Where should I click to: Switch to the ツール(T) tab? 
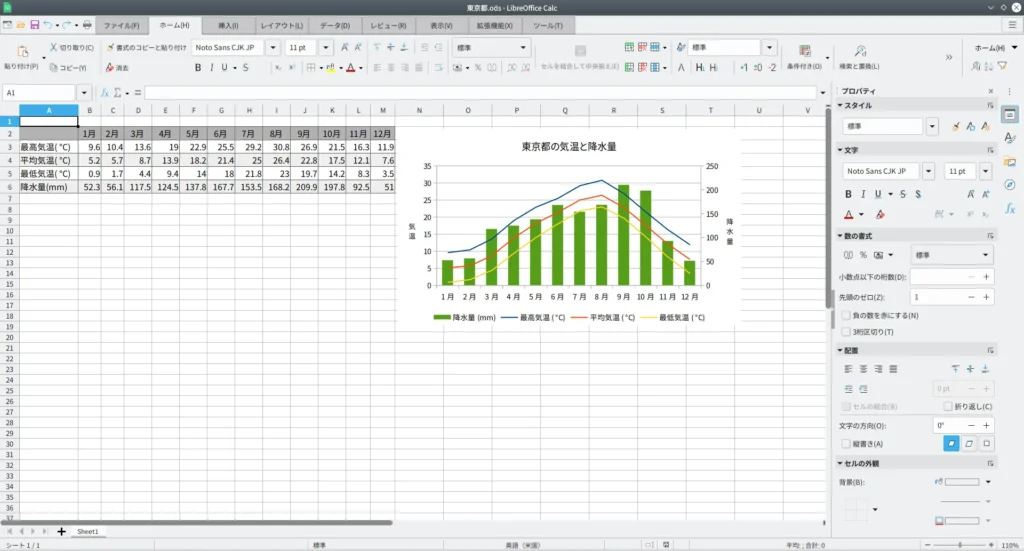547,25
